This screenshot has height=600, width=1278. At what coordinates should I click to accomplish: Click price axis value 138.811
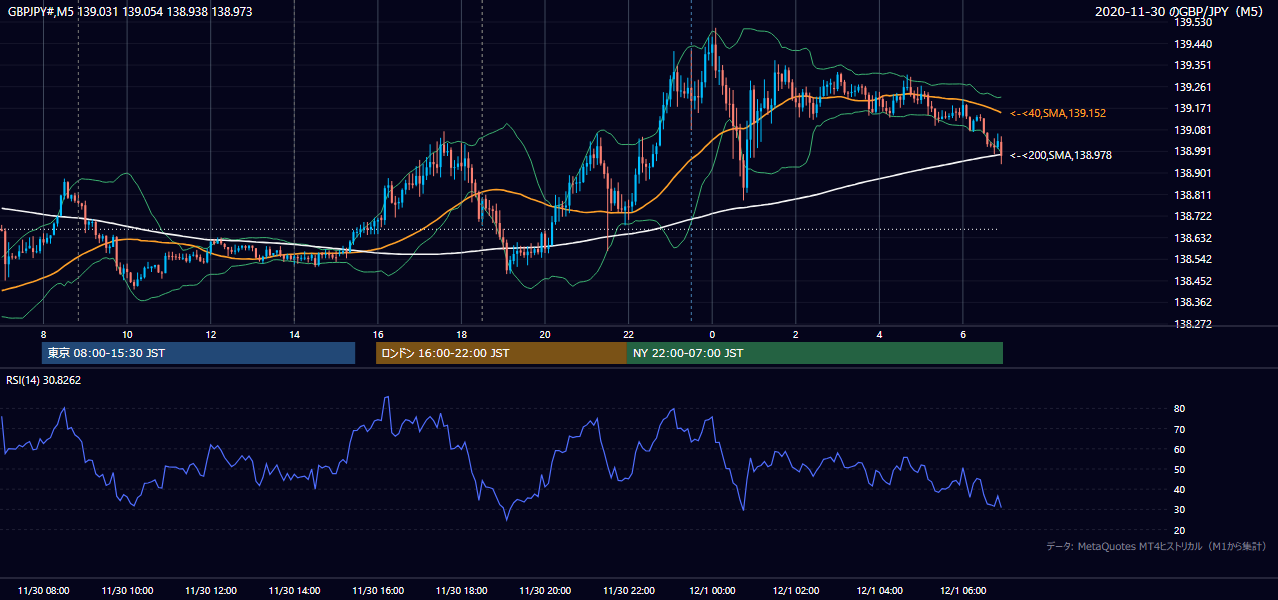click(1194, 195)
